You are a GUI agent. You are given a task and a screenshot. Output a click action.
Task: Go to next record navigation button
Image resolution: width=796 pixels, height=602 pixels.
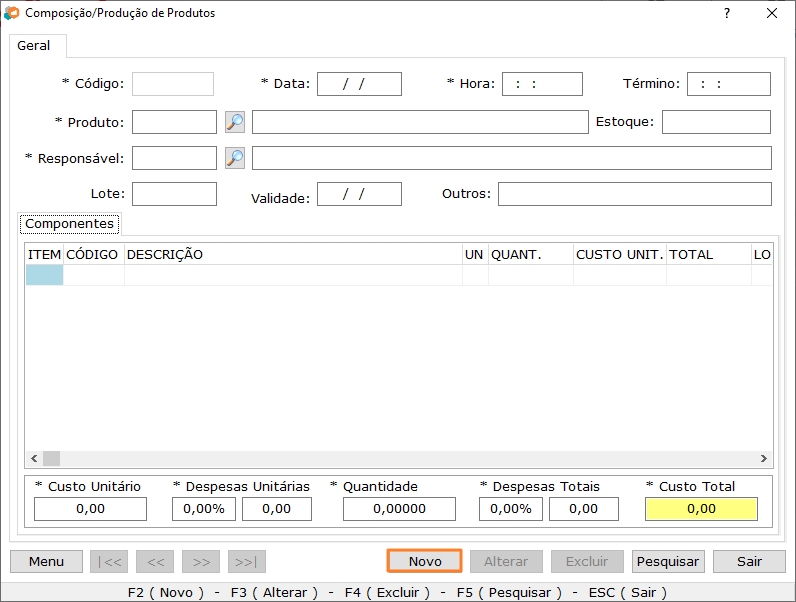(x=201, y=561)
